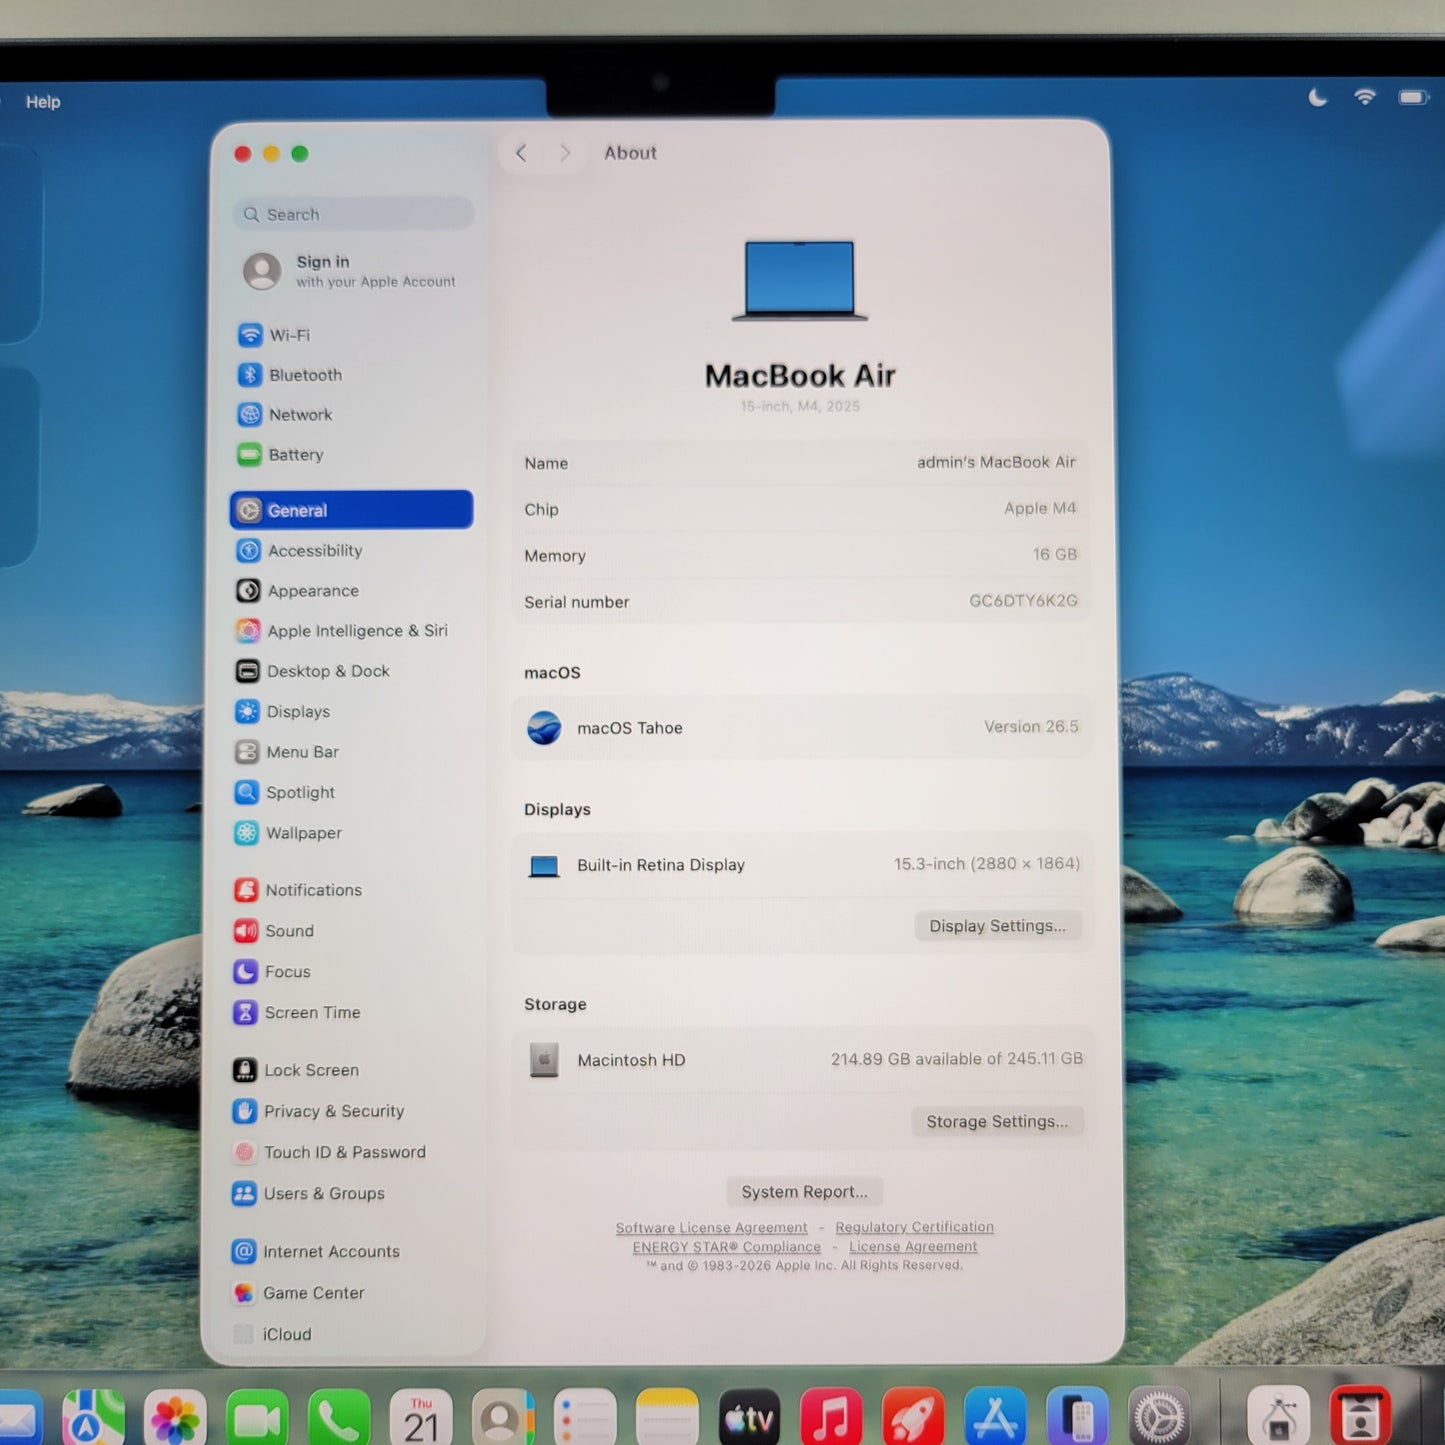Click the battery status icon in the menu bar
The image size is (1445, 1445).
tap(1414, 97)
